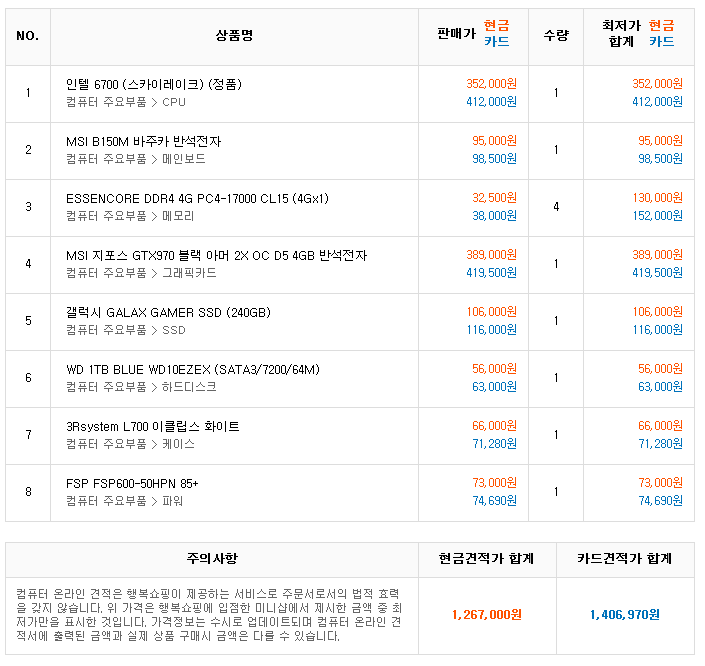Click the 419,500원 card sale price for GTX970
Viewport: 705px width, 666px height.
point(491,273)
